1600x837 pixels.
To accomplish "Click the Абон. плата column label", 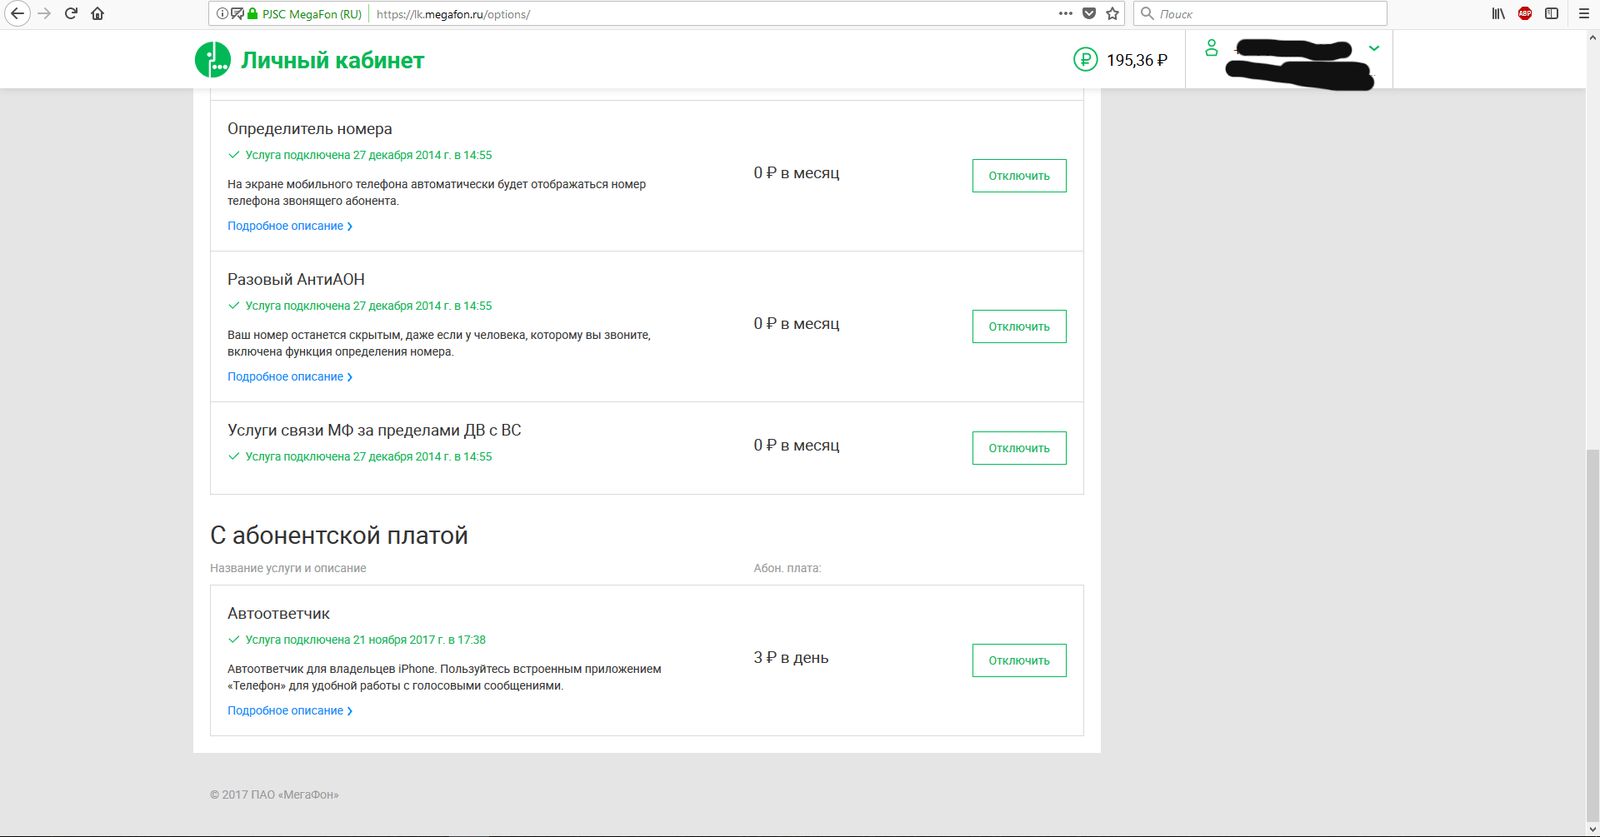I will click(787, 568).
